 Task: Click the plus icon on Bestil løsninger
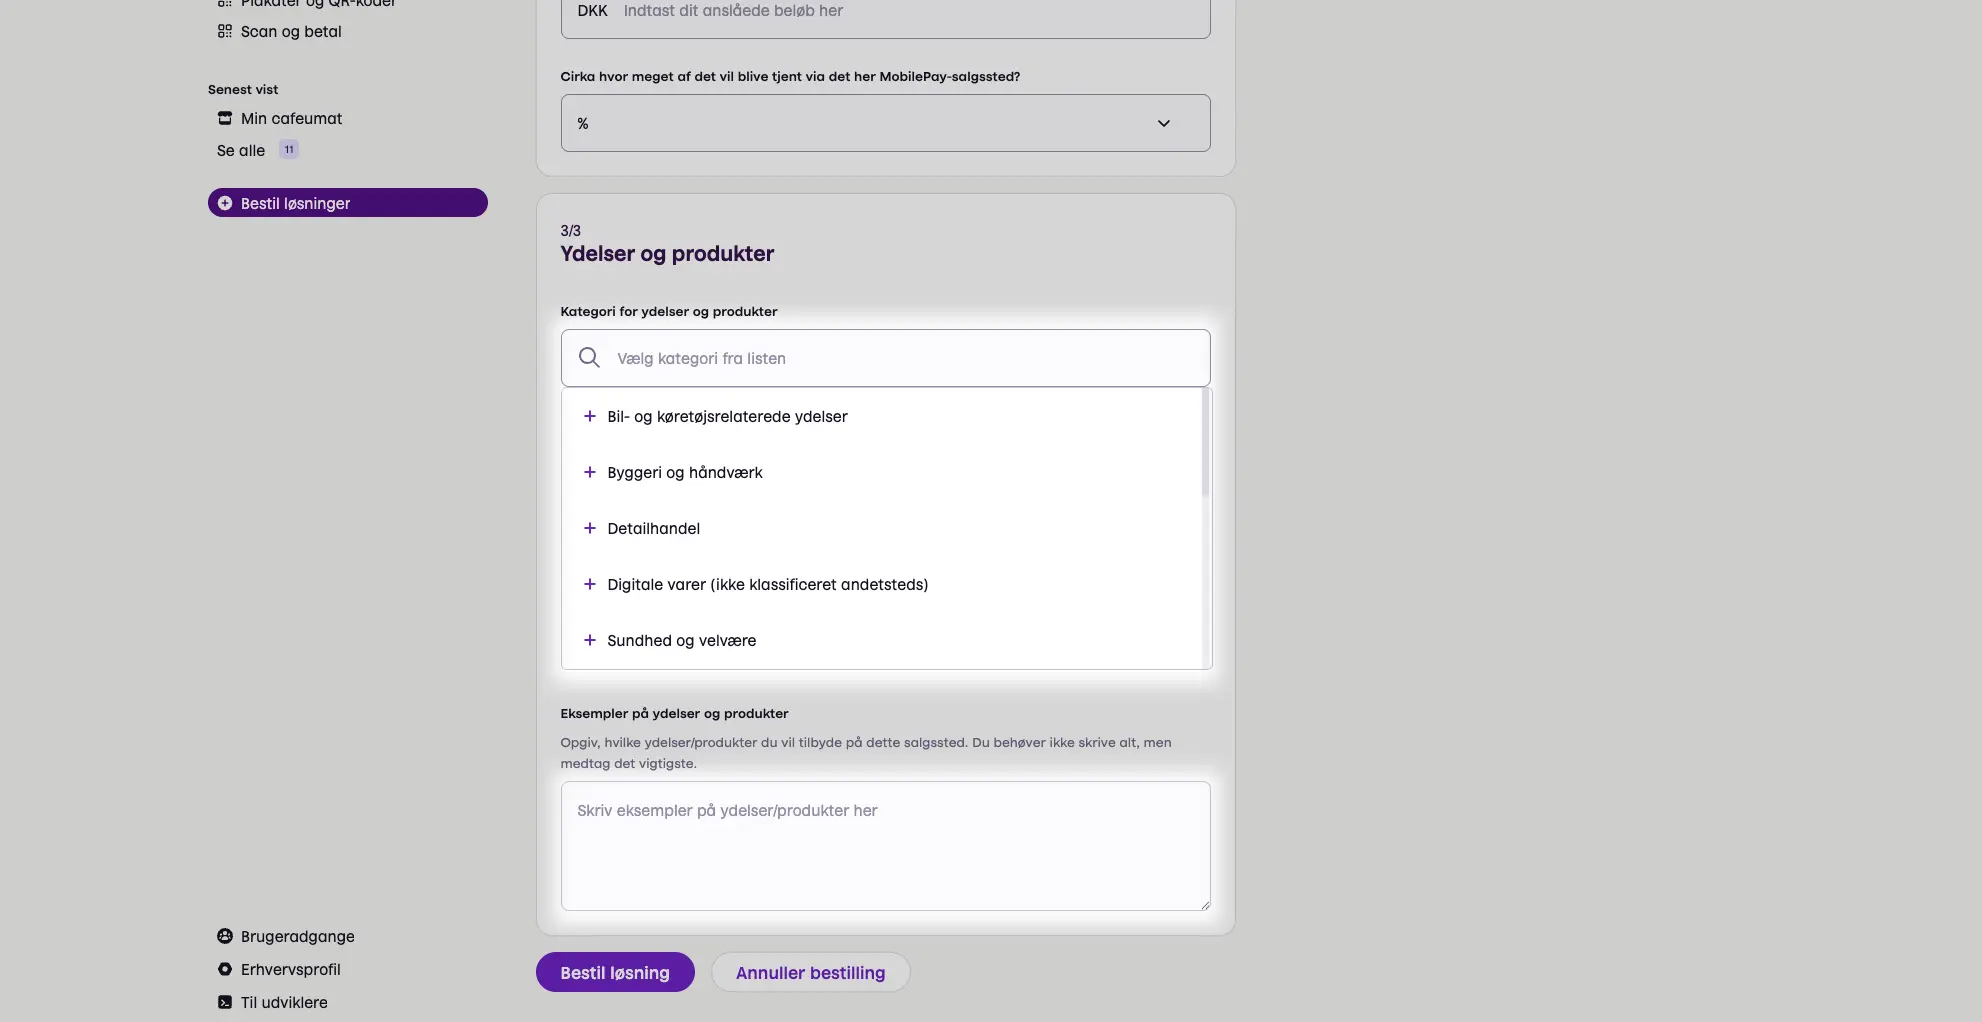[x=225, y=203]
